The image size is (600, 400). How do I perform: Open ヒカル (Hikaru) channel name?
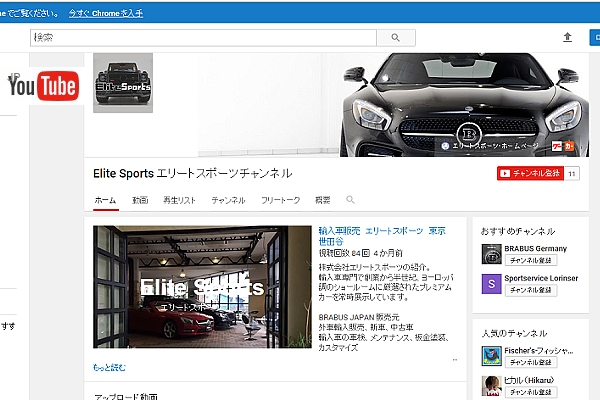(529, 380)
